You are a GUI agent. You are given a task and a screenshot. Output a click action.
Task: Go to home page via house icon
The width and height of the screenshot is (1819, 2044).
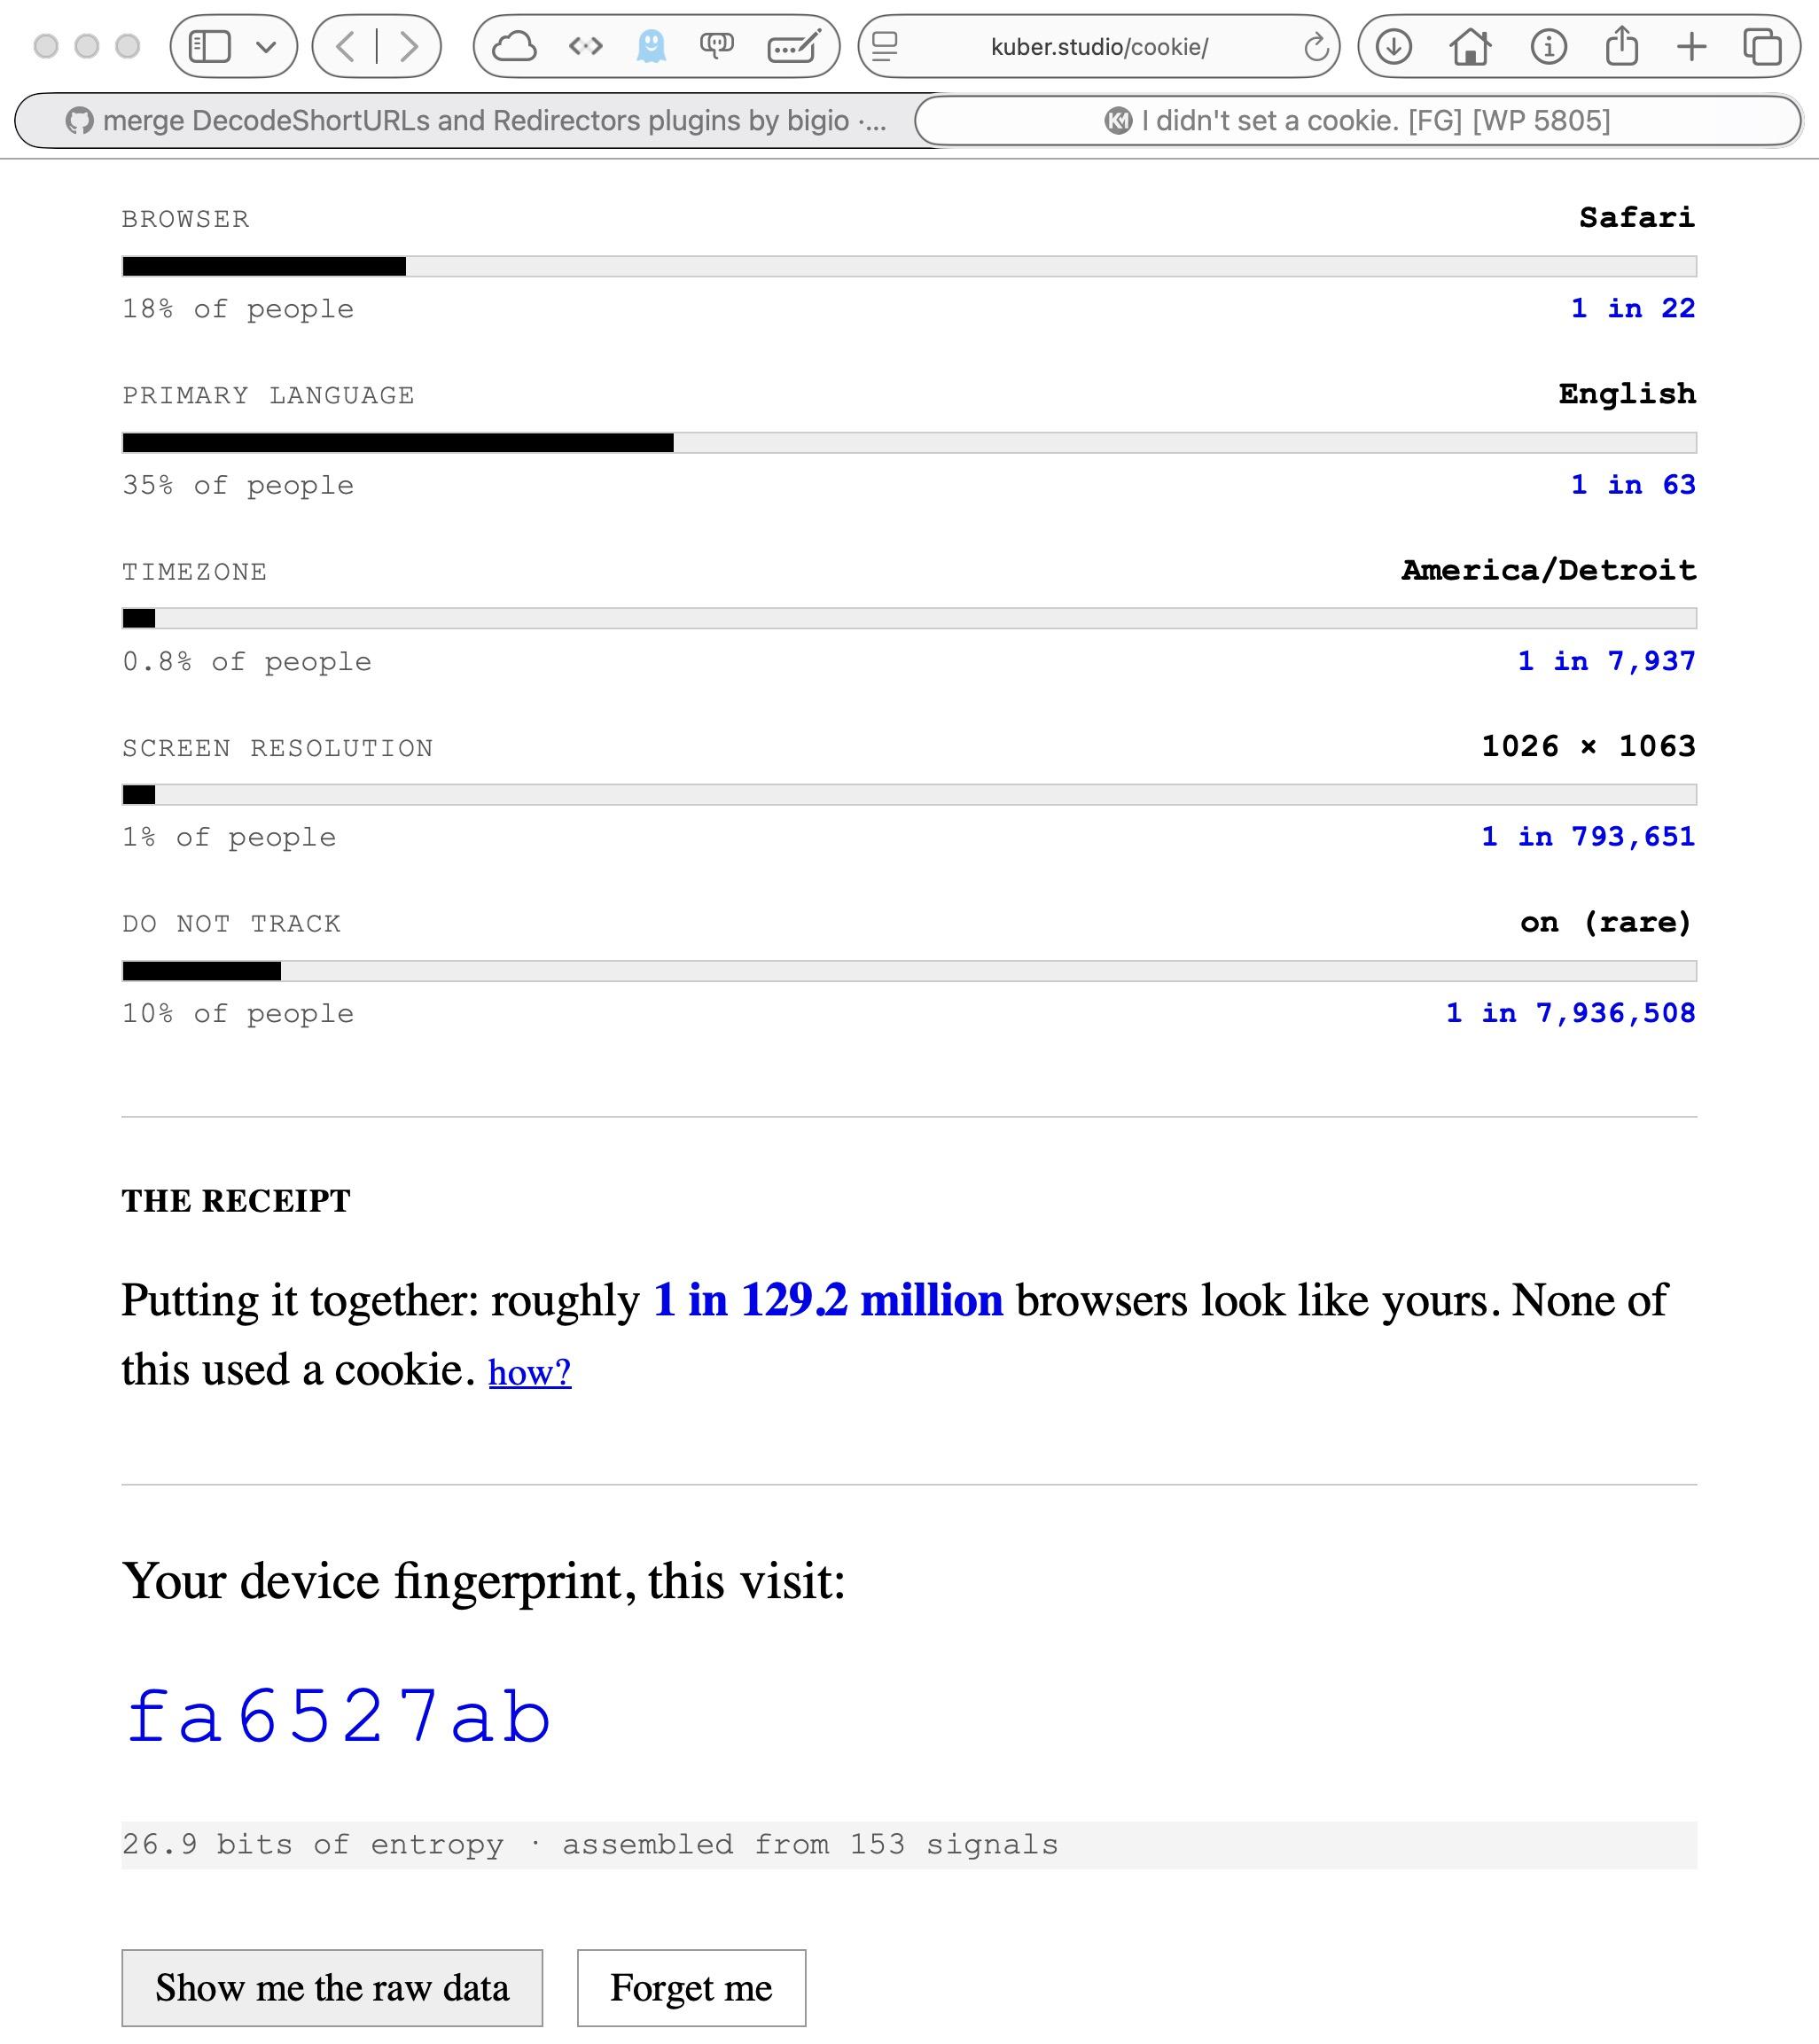coord(1470,46)
